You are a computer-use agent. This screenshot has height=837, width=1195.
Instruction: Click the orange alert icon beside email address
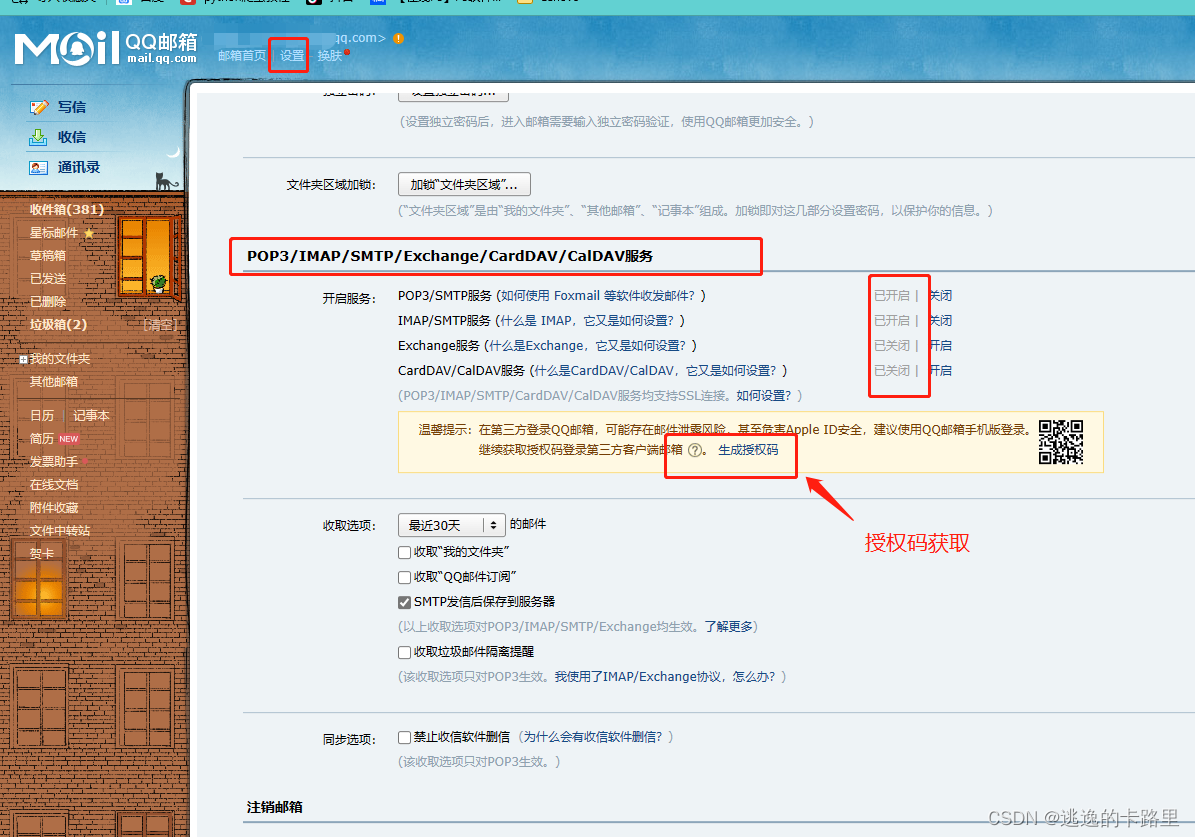pos(399,38)
